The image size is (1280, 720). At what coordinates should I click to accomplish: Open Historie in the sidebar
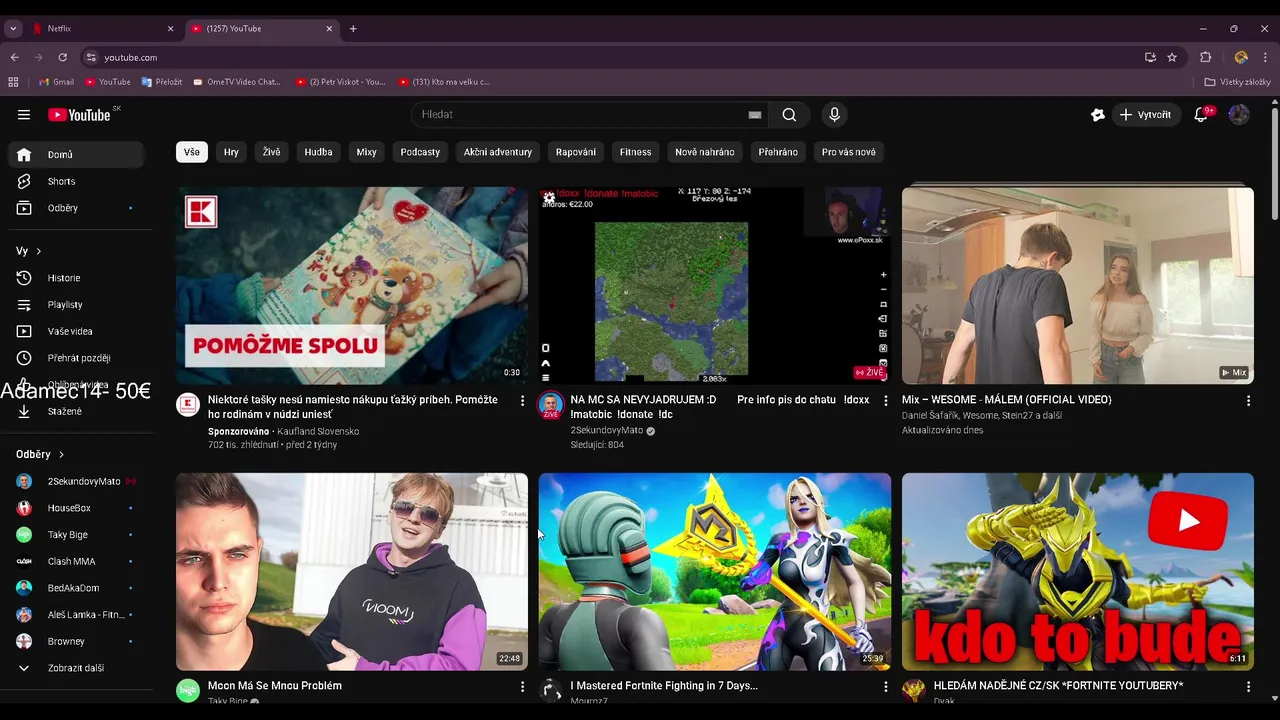coord(76,278)
